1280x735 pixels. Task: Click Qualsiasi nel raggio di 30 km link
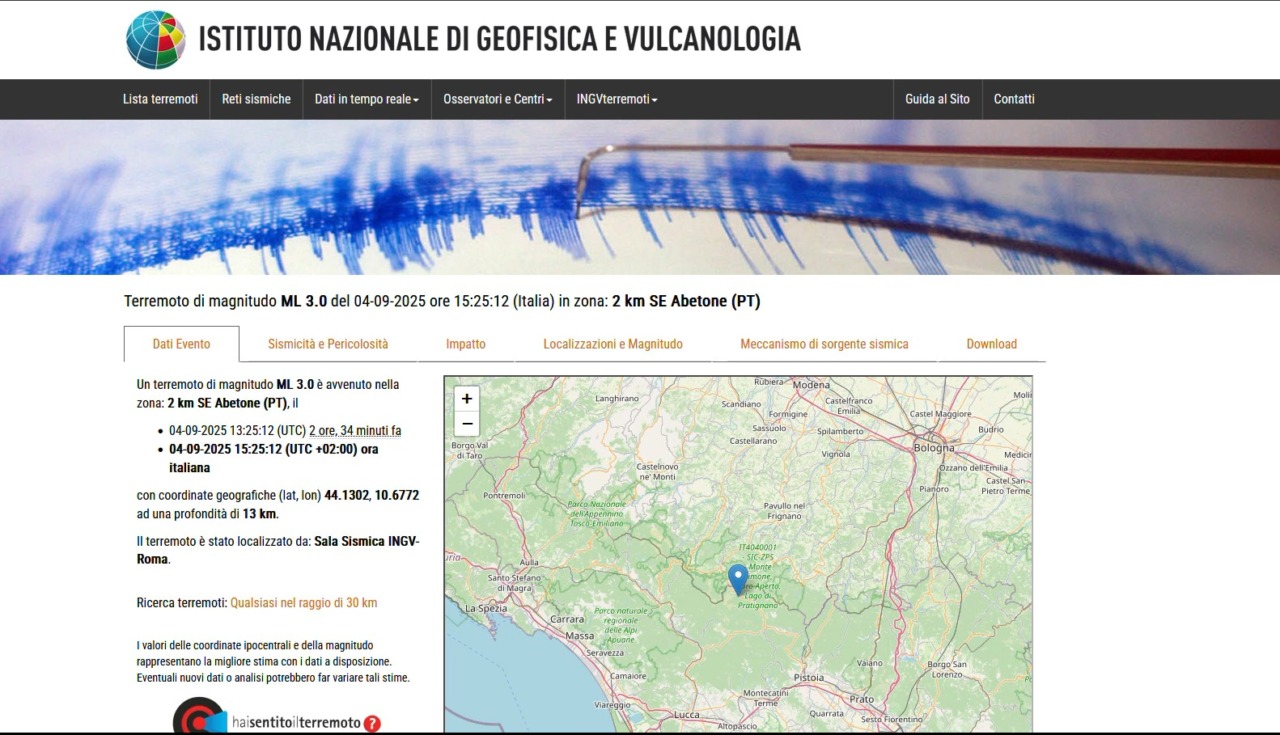tap(304, 603)
